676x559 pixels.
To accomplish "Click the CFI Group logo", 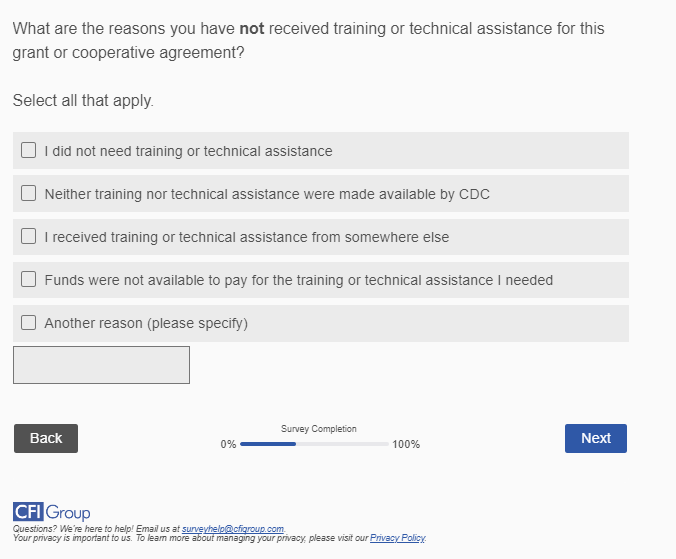I will [51, 513].
